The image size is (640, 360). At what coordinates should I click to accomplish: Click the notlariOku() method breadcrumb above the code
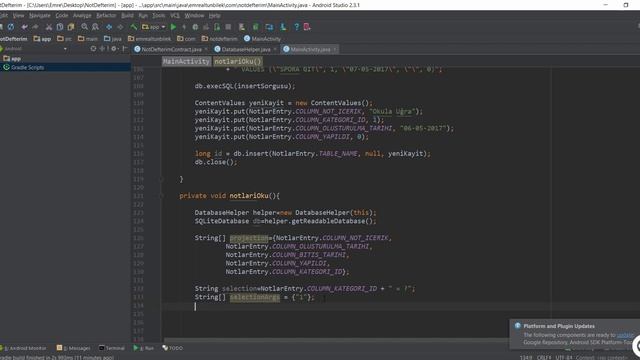(x=238, y=62)
